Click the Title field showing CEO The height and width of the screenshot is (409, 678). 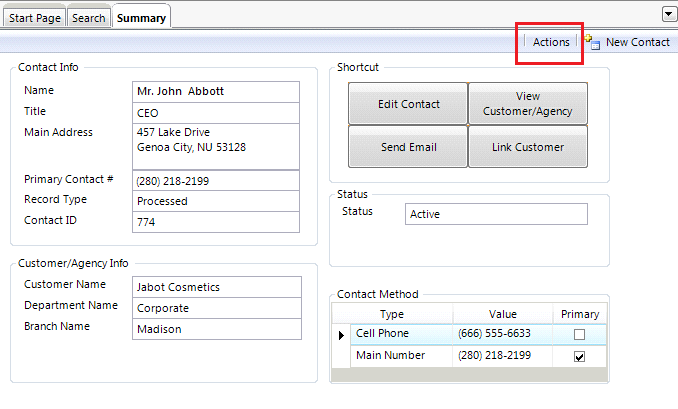(216, 113)
